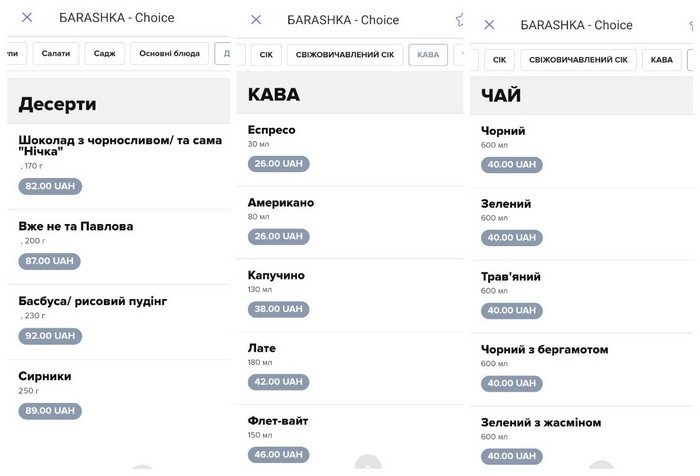Tap the 87.00 UAH Павлова price button
Viewport: 700px width, 476px height.
coord(50,261)
